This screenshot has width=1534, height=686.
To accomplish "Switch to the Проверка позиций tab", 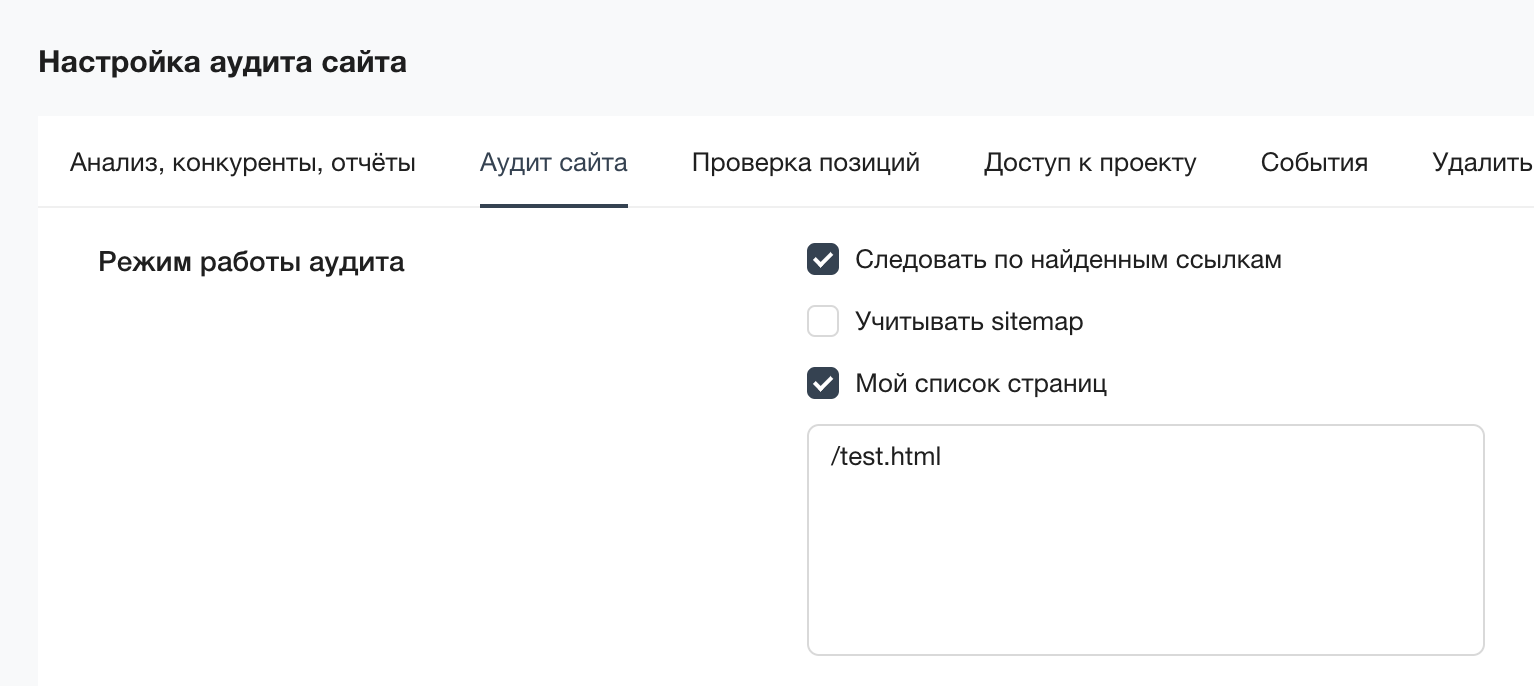I will pos(806,163).
